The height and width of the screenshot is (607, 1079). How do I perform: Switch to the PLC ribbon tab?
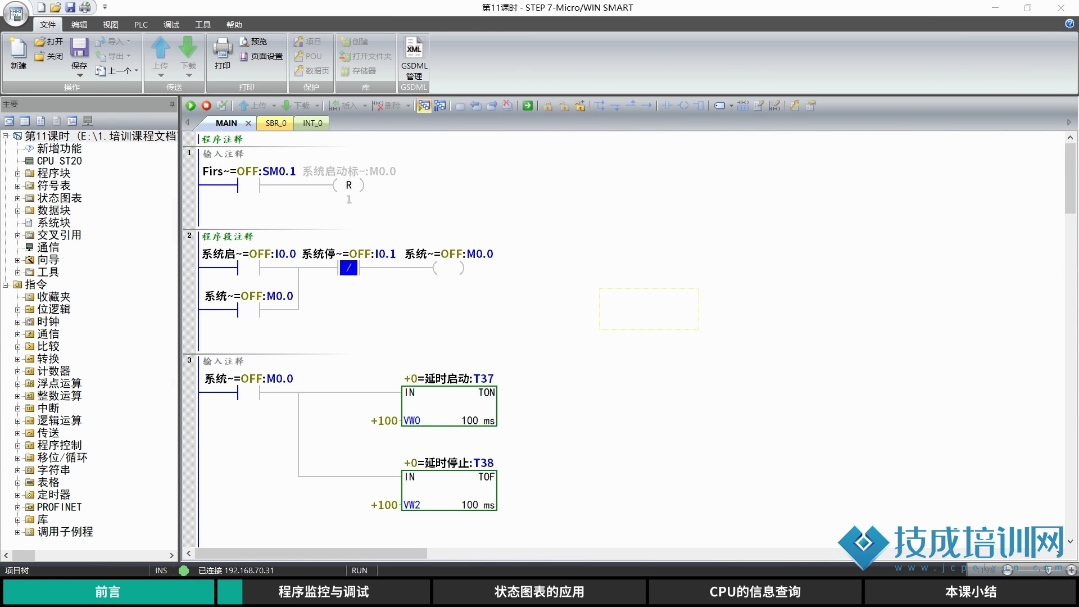(x=141, y=24)
